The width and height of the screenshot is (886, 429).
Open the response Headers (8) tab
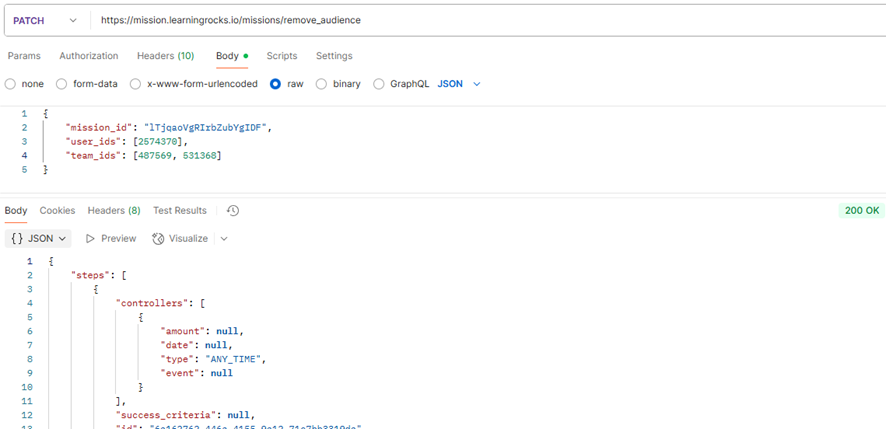click(114, 211)
